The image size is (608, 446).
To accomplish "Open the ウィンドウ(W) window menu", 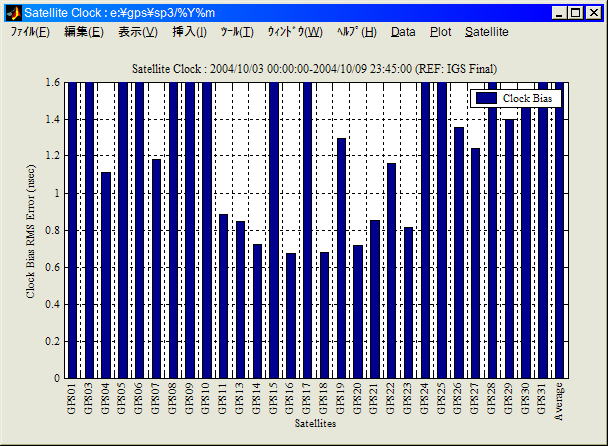I will (294, 32).
